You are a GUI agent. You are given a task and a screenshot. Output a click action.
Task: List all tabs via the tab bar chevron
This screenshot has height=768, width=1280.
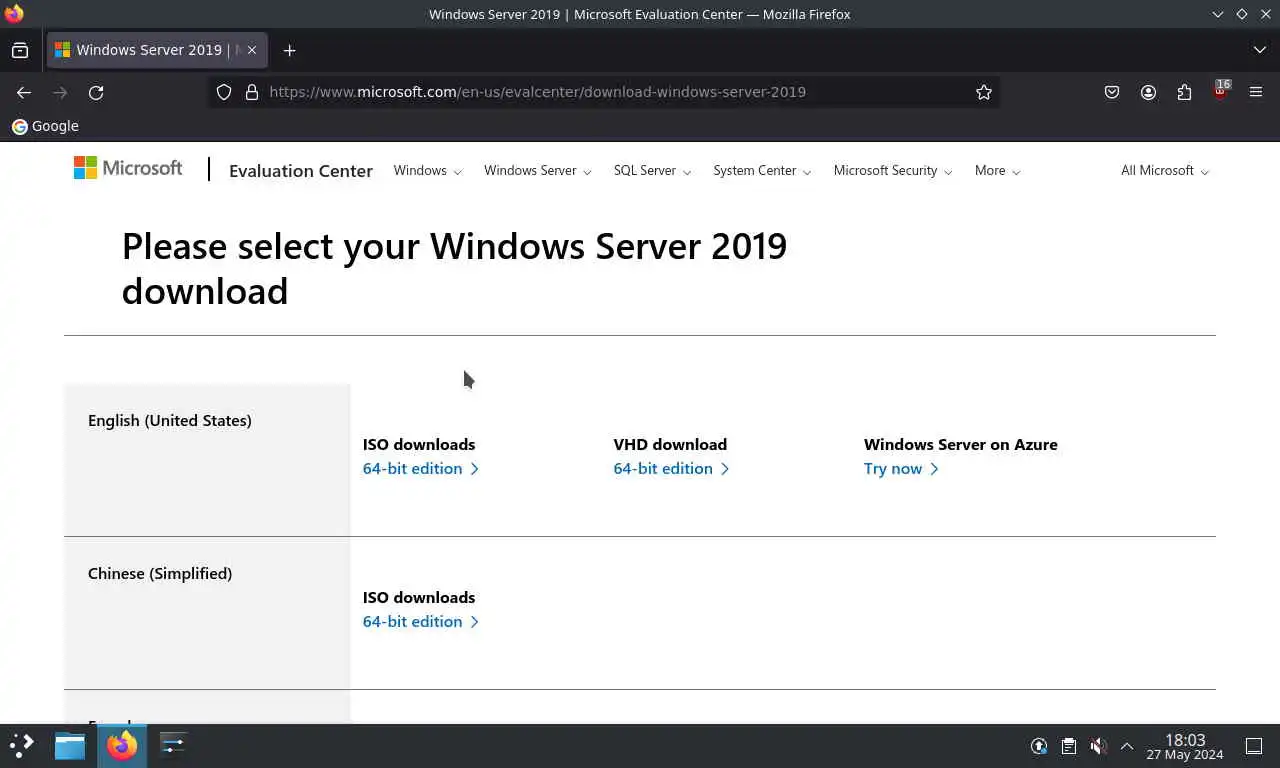click(x=1259, y=50)
